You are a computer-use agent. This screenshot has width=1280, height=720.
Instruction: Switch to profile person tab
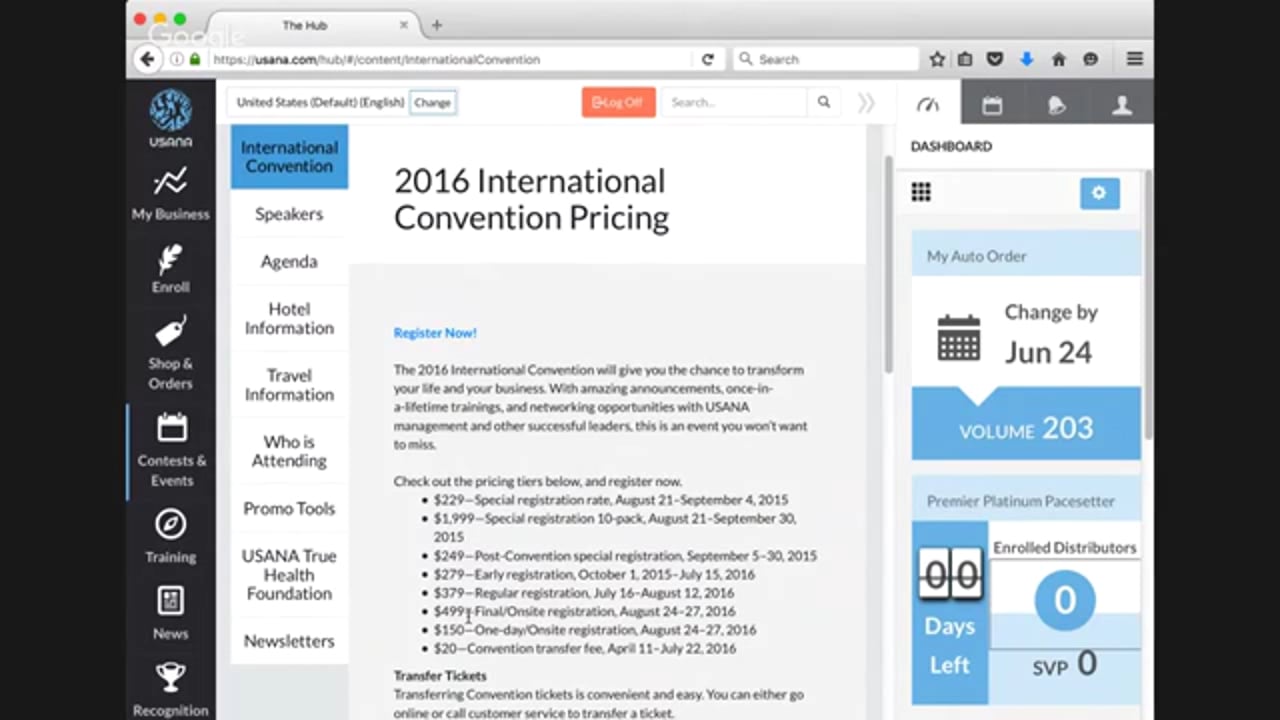pos(1121,104)
